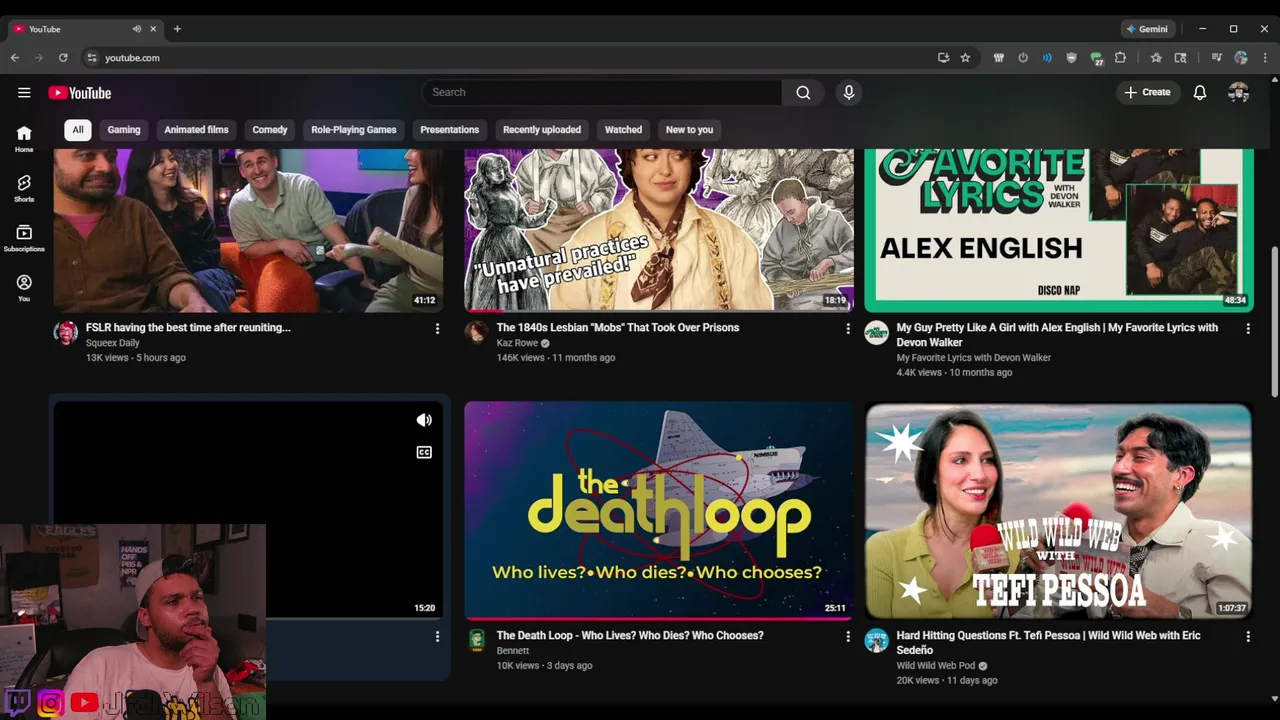Click the Create button
Viewport: 1280px width, 720px height.
[x=1148, y=92]
